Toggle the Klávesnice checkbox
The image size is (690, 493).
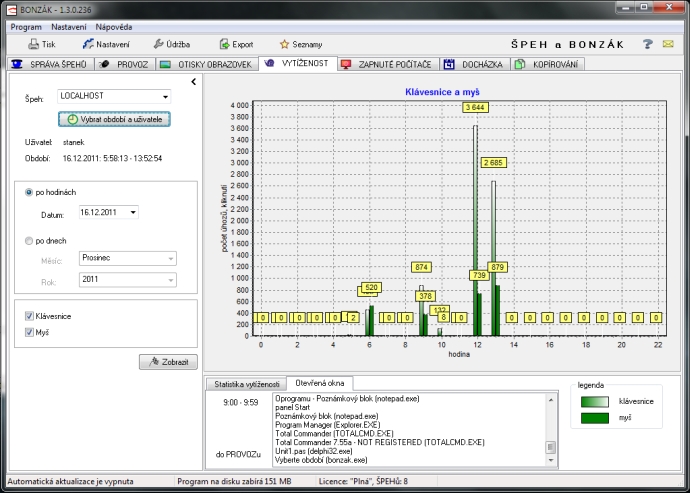point(29,316)
